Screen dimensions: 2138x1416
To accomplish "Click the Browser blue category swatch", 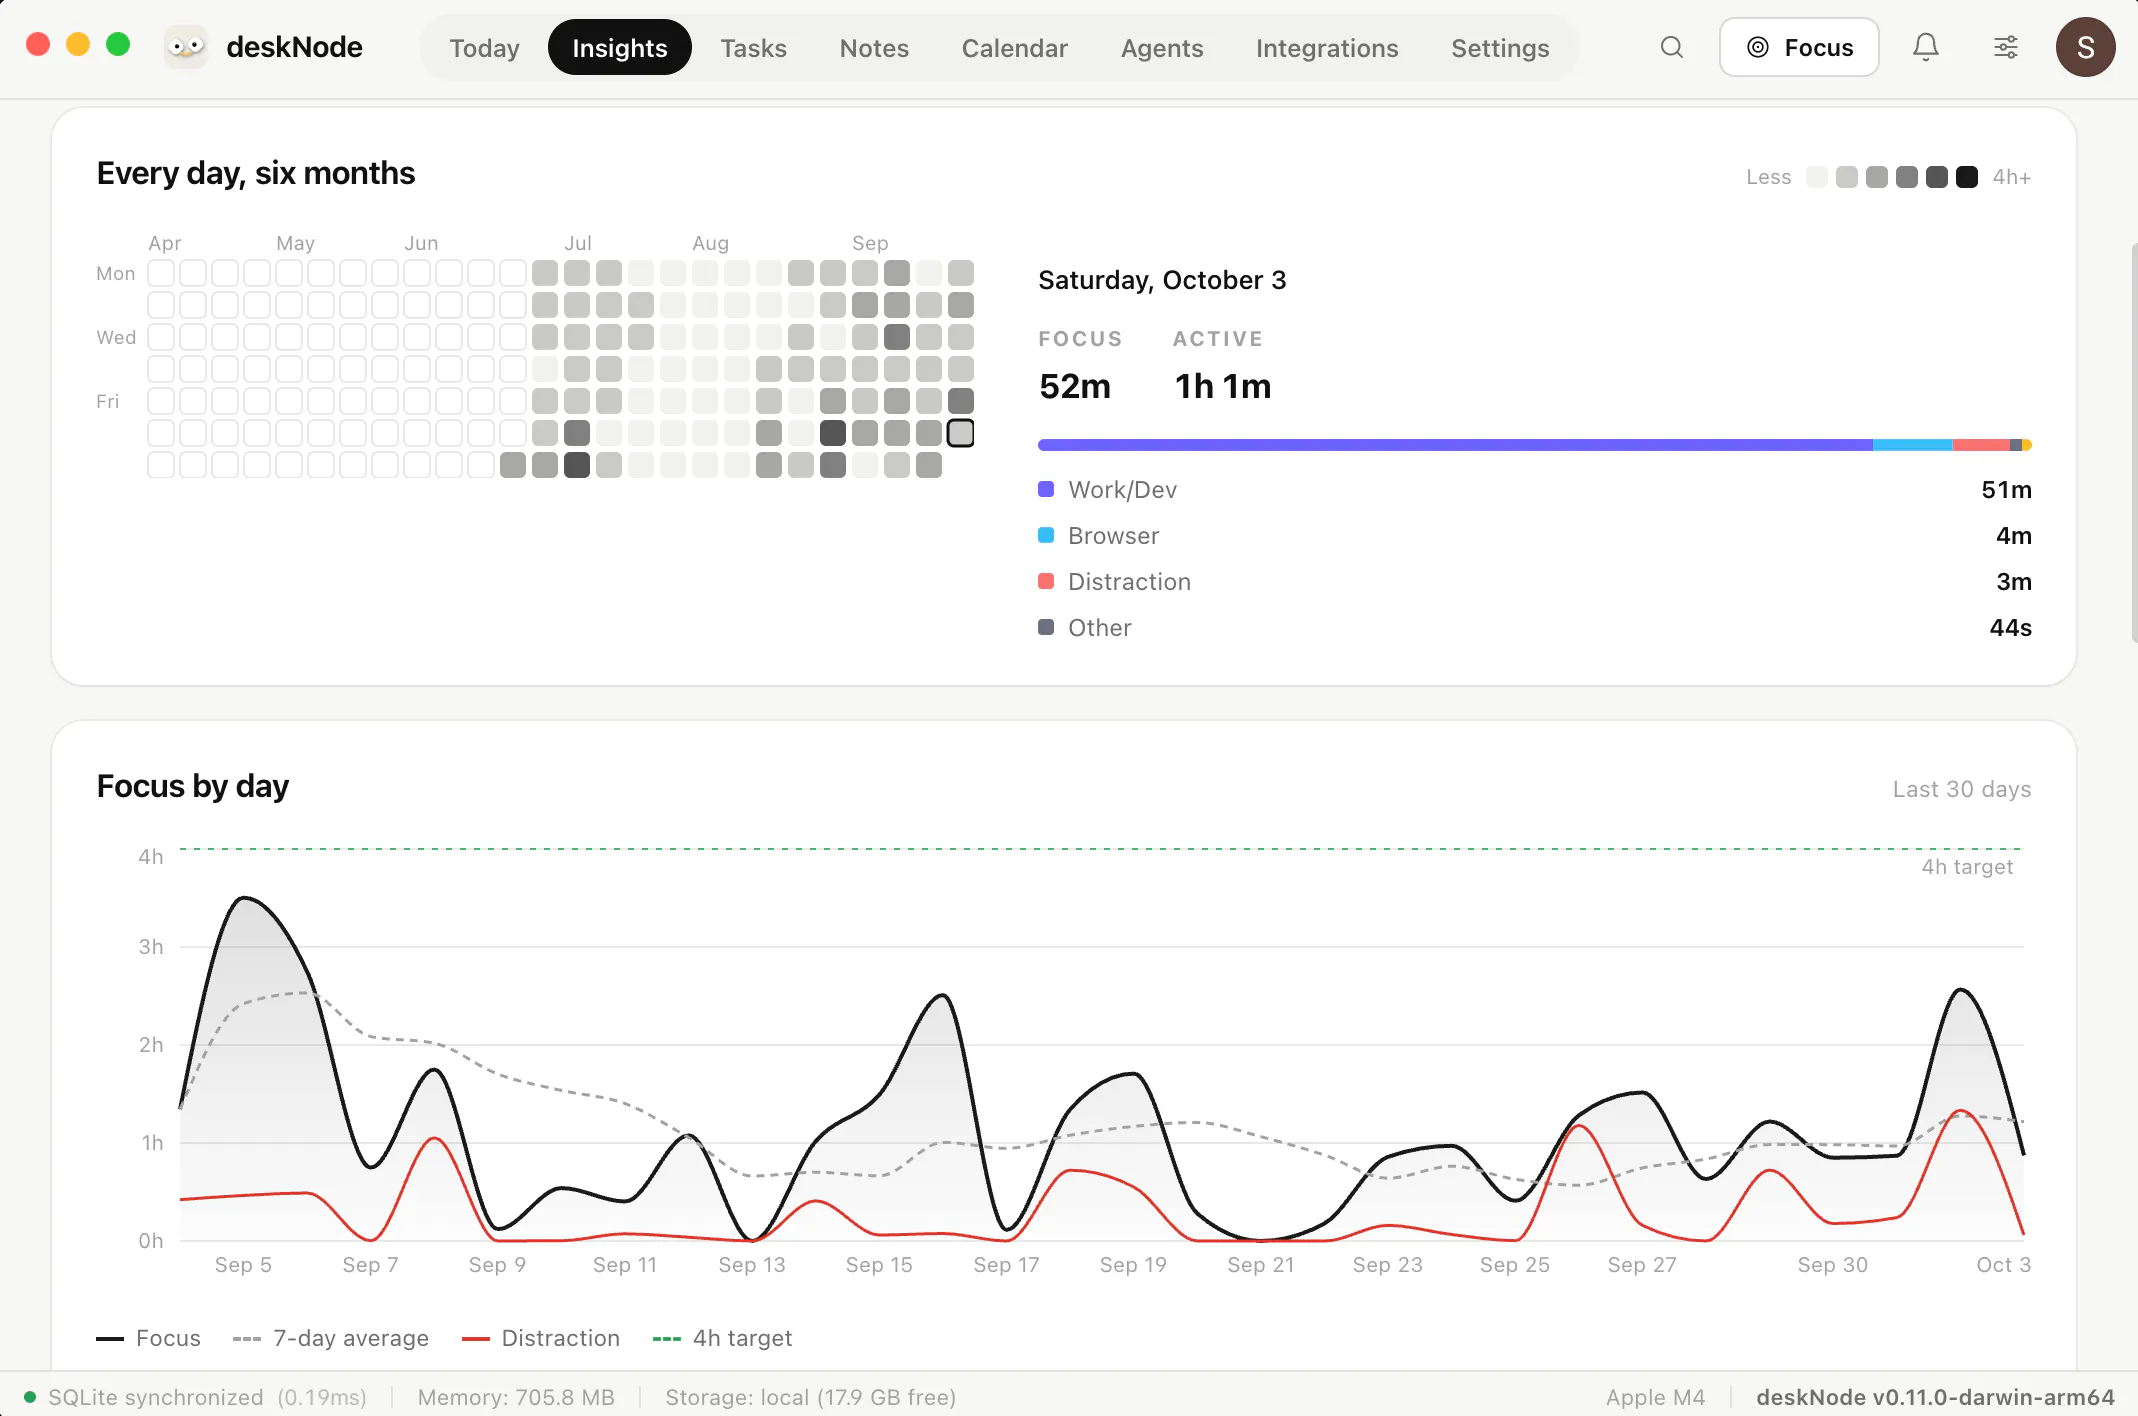I will pos(1046,535).
